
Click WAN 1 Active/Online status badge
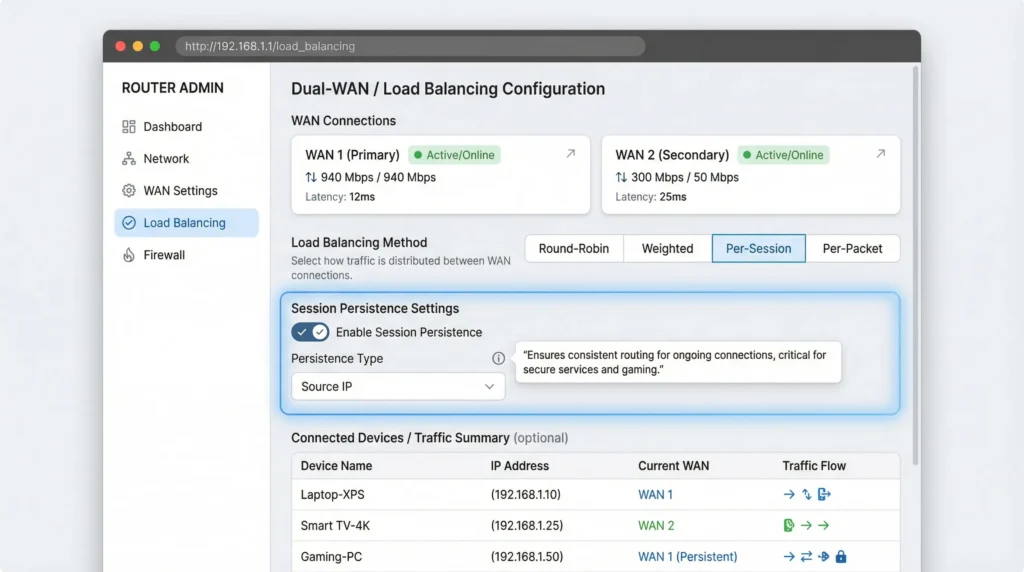point(455,155)
